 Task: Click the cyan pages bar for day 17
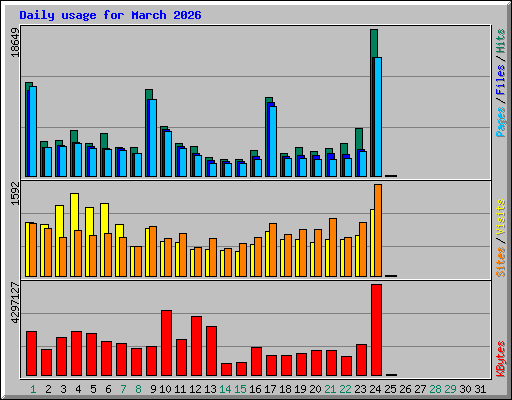(x=273, y=141)
